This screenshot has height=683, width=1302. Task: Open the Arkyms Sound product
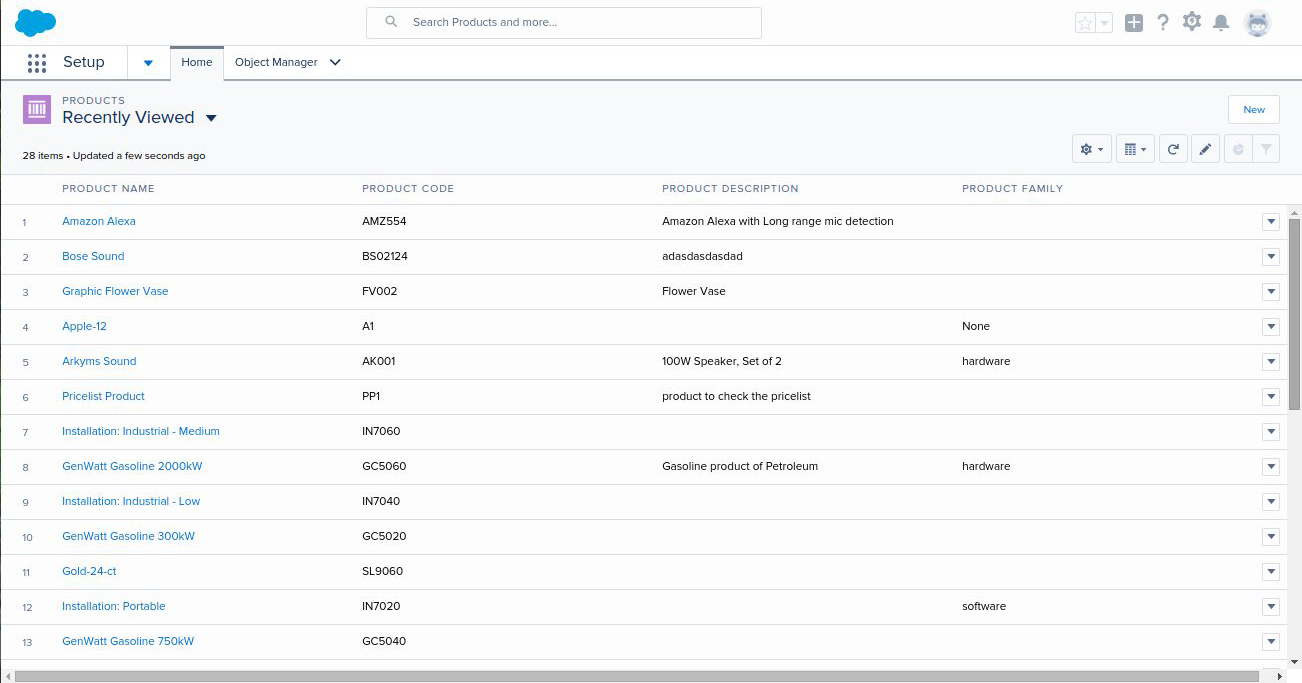click(99, 361)
